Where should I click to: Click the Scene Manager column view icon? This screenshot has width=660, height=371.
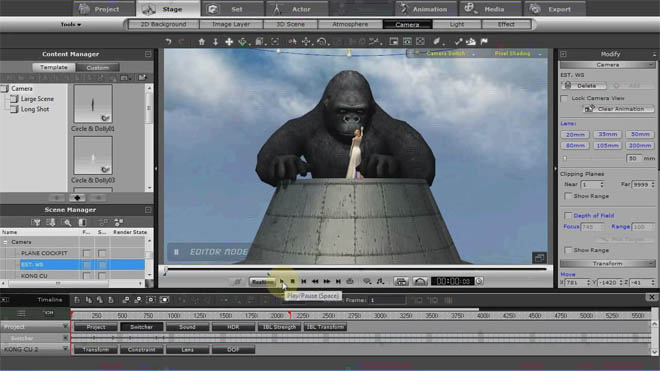pos(82,222)
